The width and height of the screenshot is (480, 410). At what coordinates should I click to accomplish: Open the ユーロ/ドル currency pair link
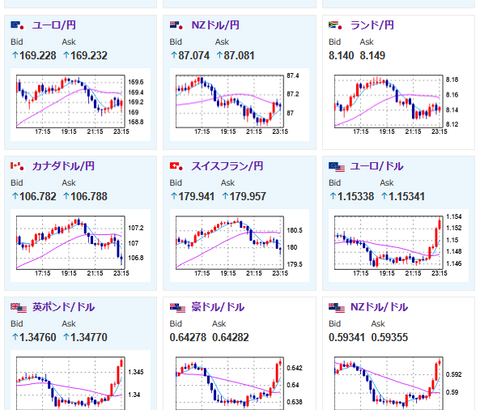point(377,166)
